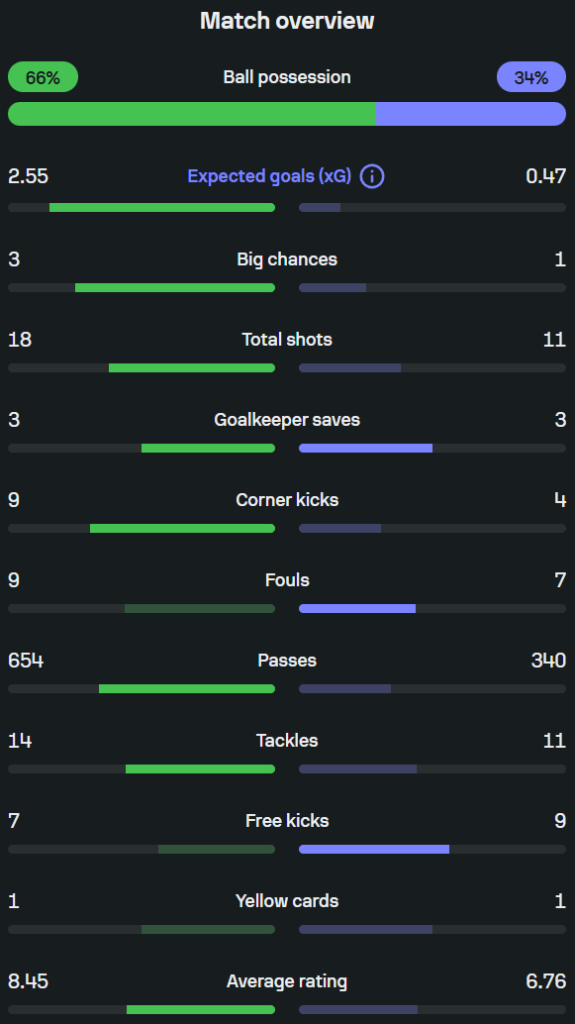Click the Fouls stat label

[287, 580]
